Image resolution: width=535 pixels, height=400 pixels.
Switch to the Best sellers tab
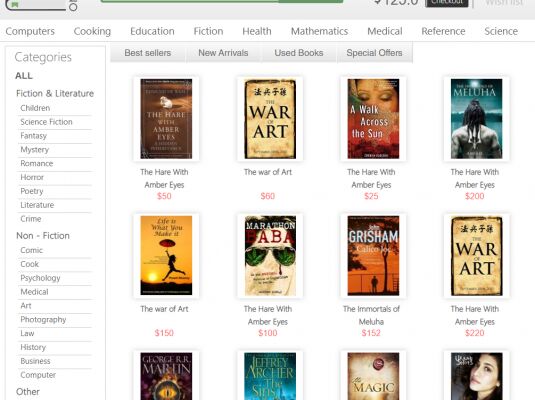148,53
